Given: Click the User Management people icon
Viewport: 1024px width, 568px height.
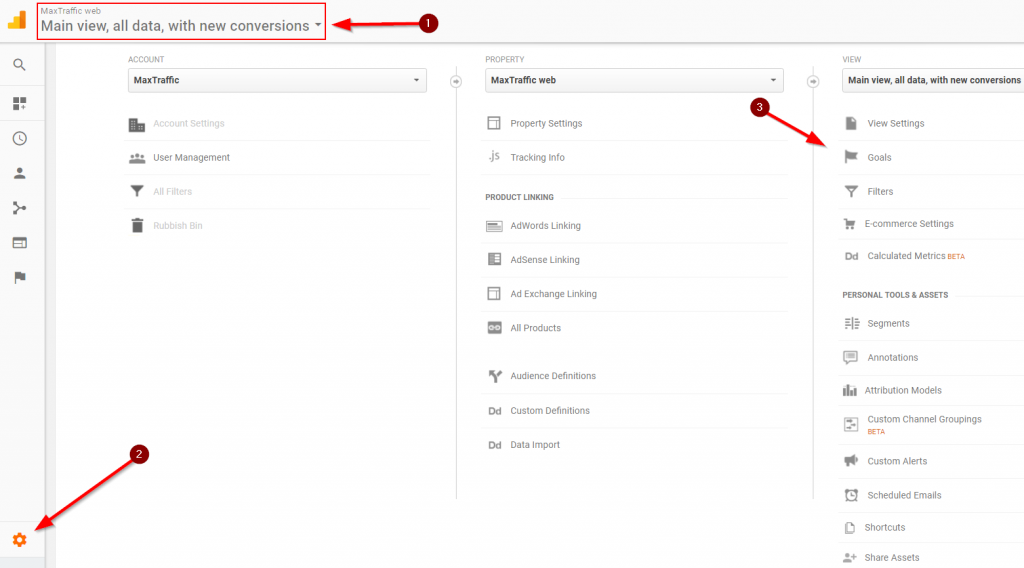Looking at the screenshot, I should pyautogui.click(x=137, y=157).
